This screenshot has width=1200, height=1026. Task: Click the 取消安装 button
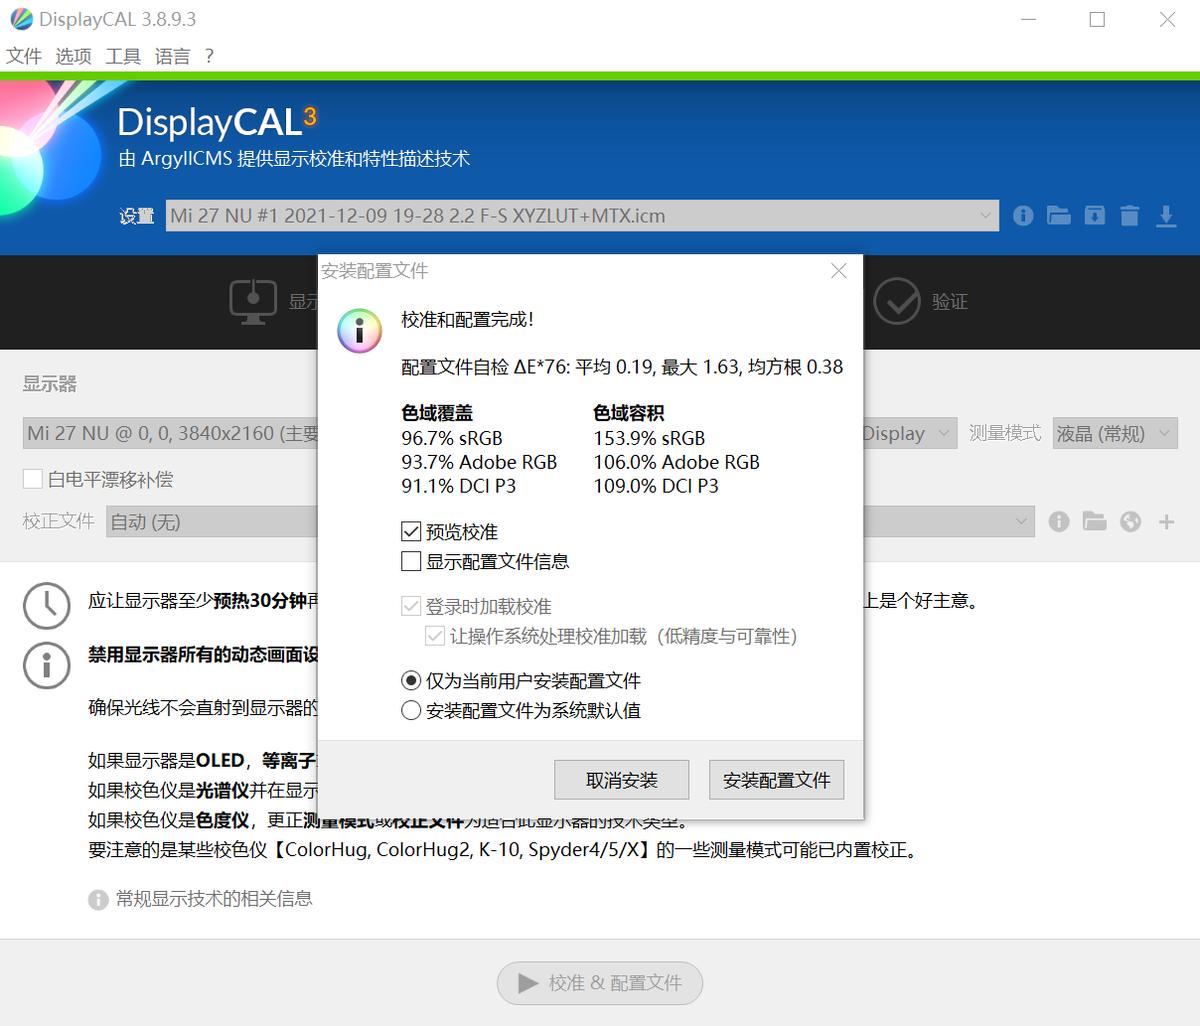621,779
